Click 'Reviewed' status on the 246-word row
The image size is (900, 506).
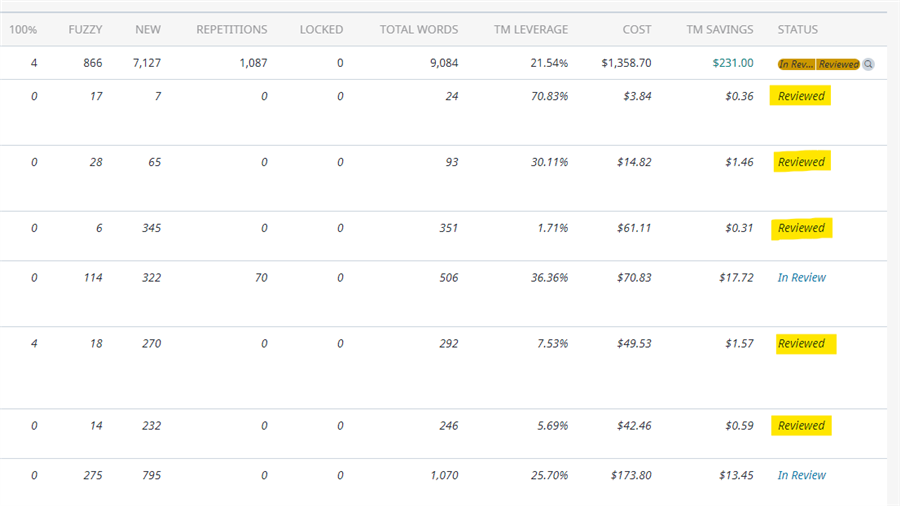click(801, 426)
